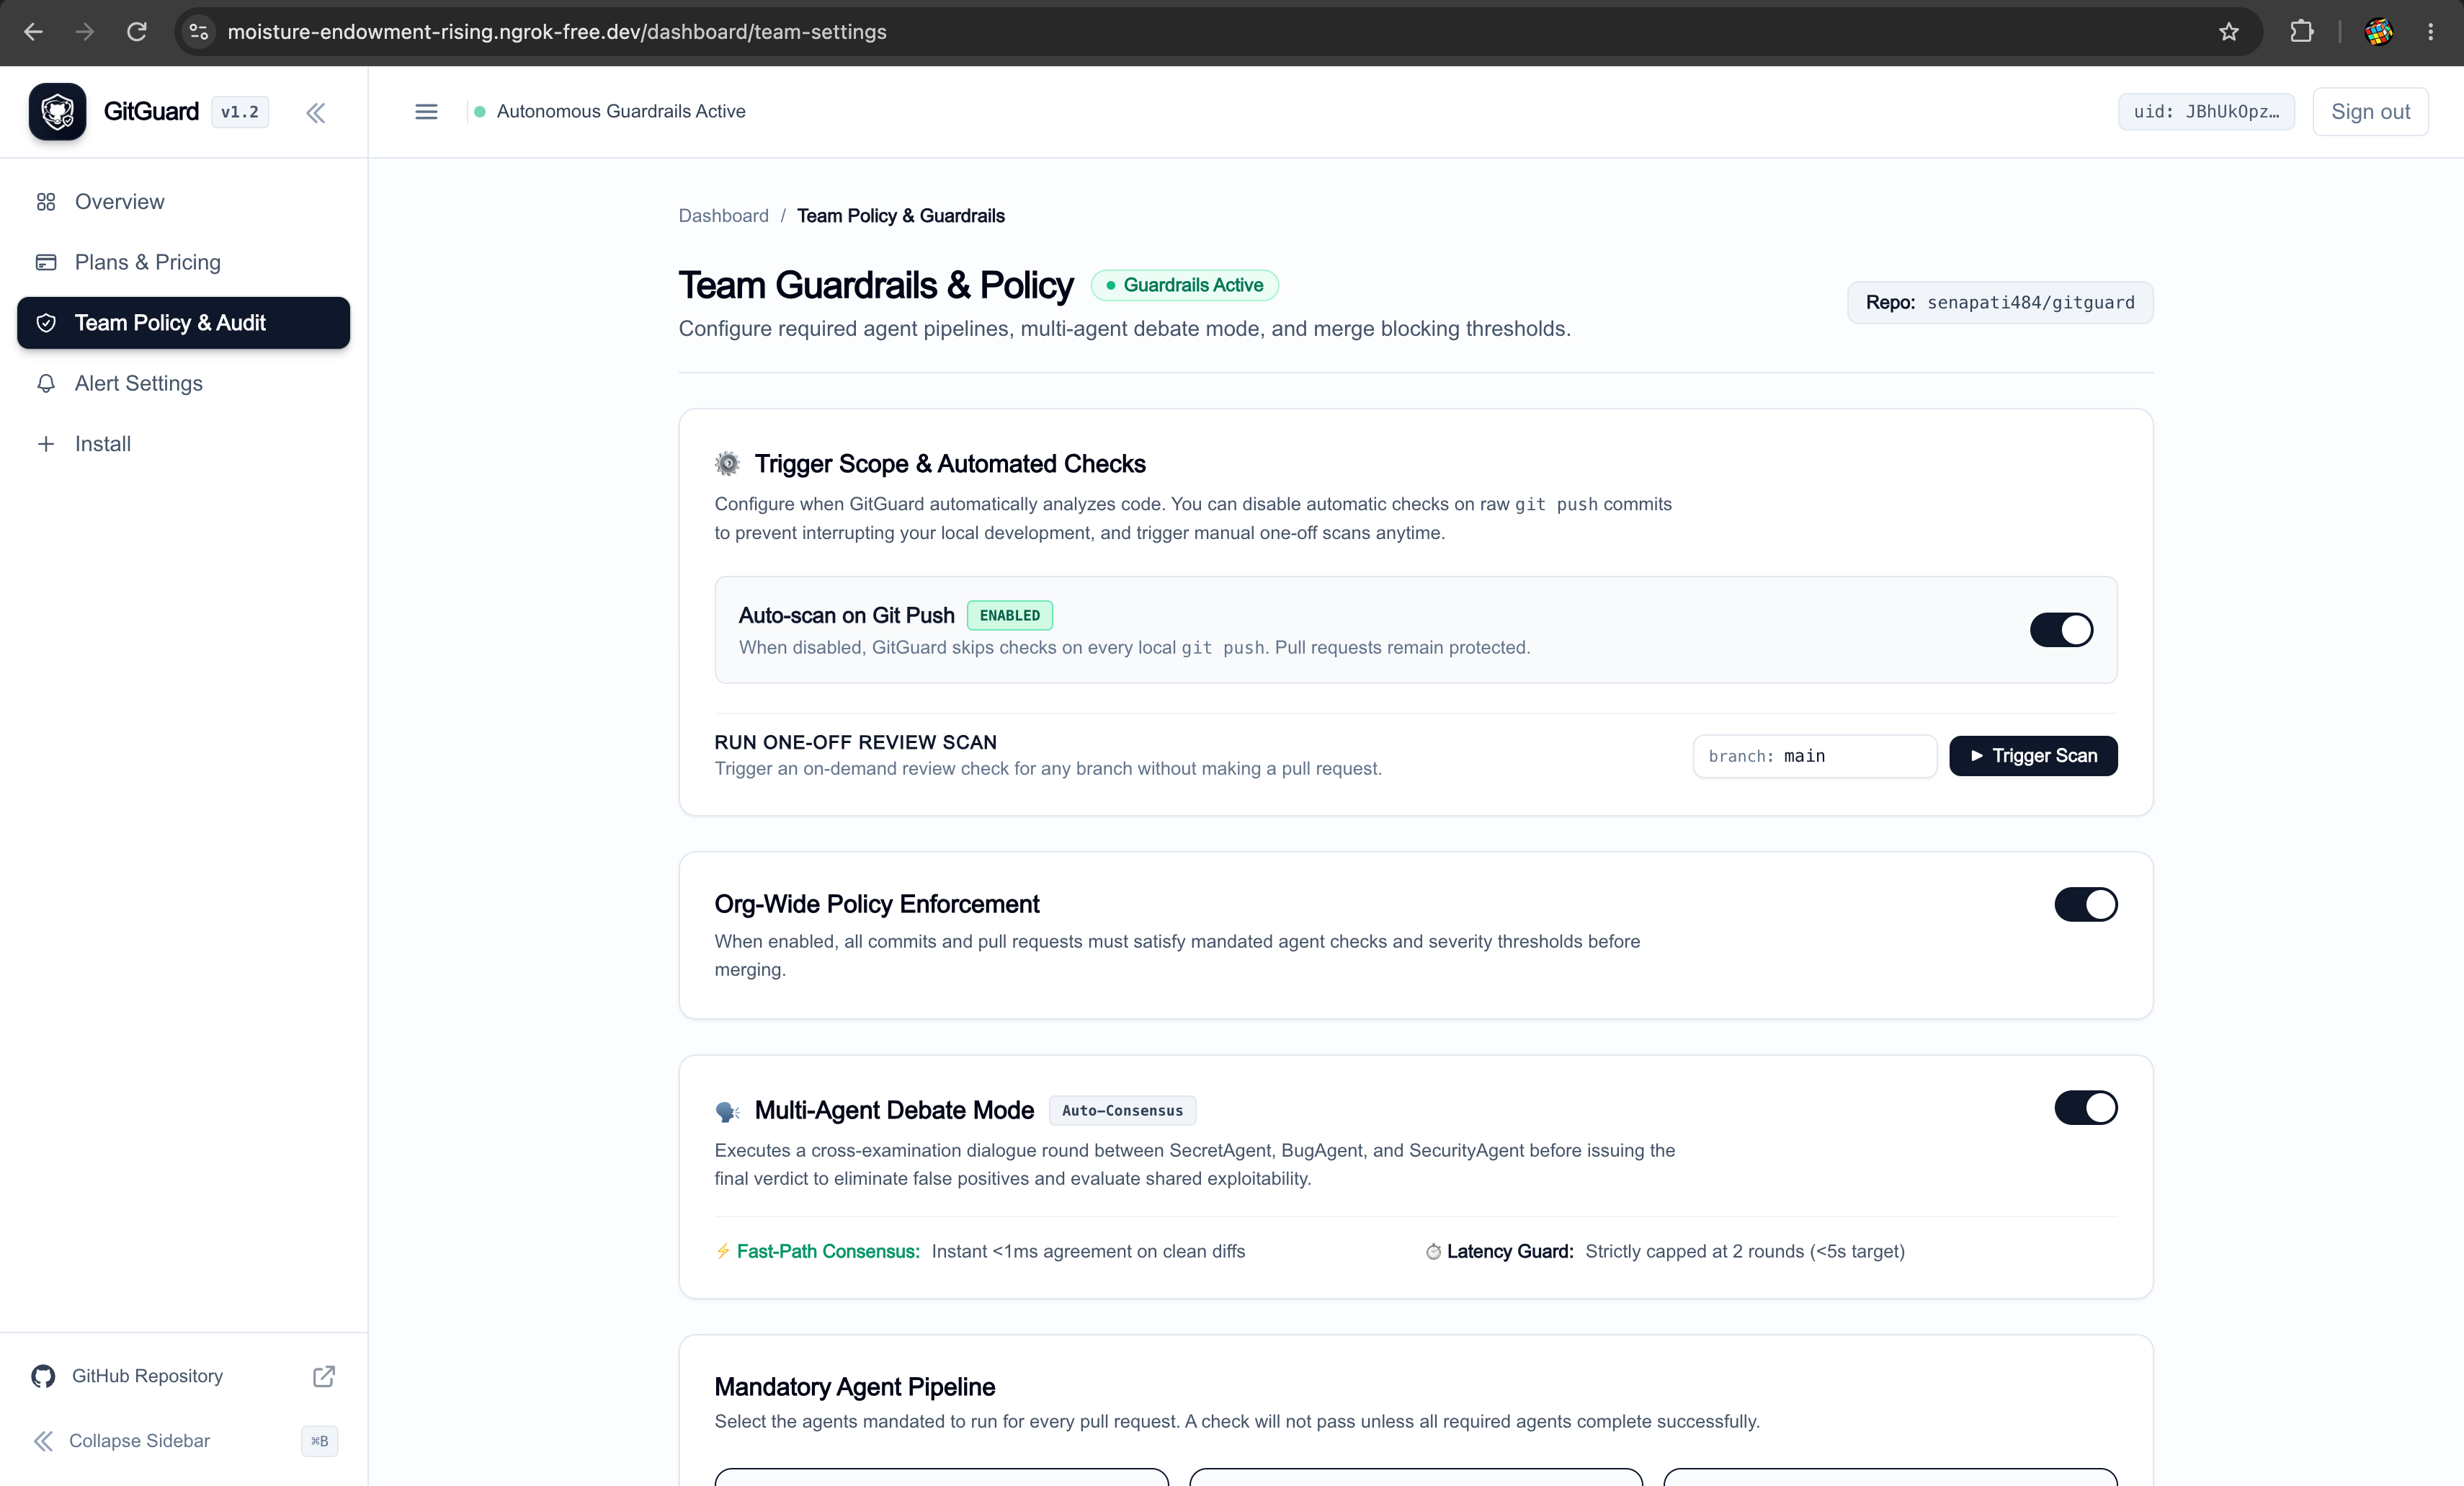Click the GitHub octocat icon
The width and height of the screenshot is (2464, 1486).
43,1376
